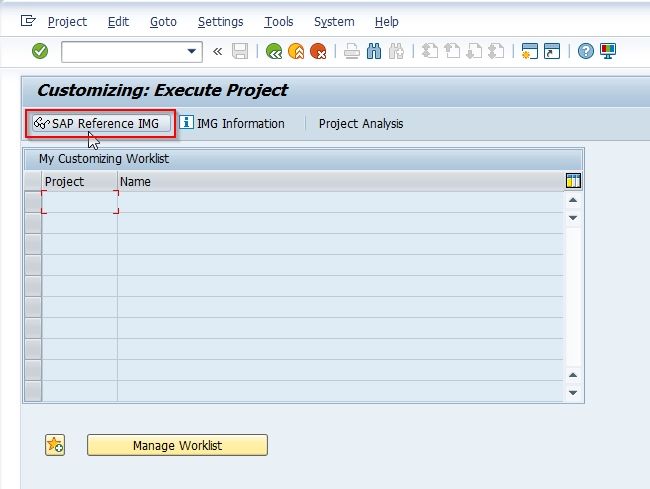Viewport: 650px width, 489px height.
Task: Click the green Enter checkmark icon
Action: (x=40, y=51)
